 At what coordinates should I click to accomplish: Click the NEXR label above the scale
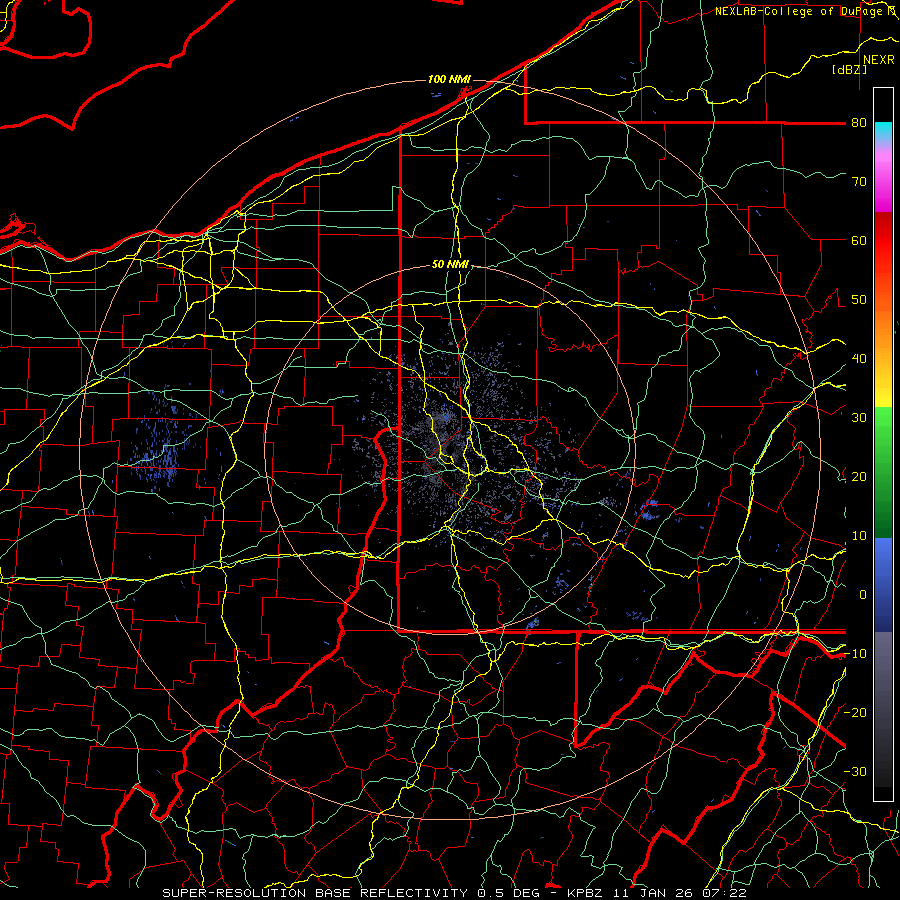click(x=878, y=60)
